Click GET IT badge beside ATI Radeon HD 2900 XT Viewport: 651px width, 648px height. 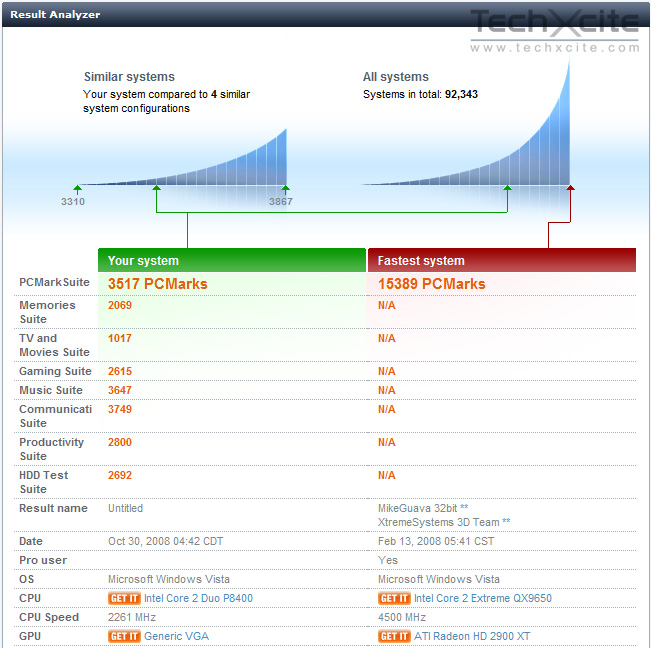pyautogui.click(x=394, y=636)
